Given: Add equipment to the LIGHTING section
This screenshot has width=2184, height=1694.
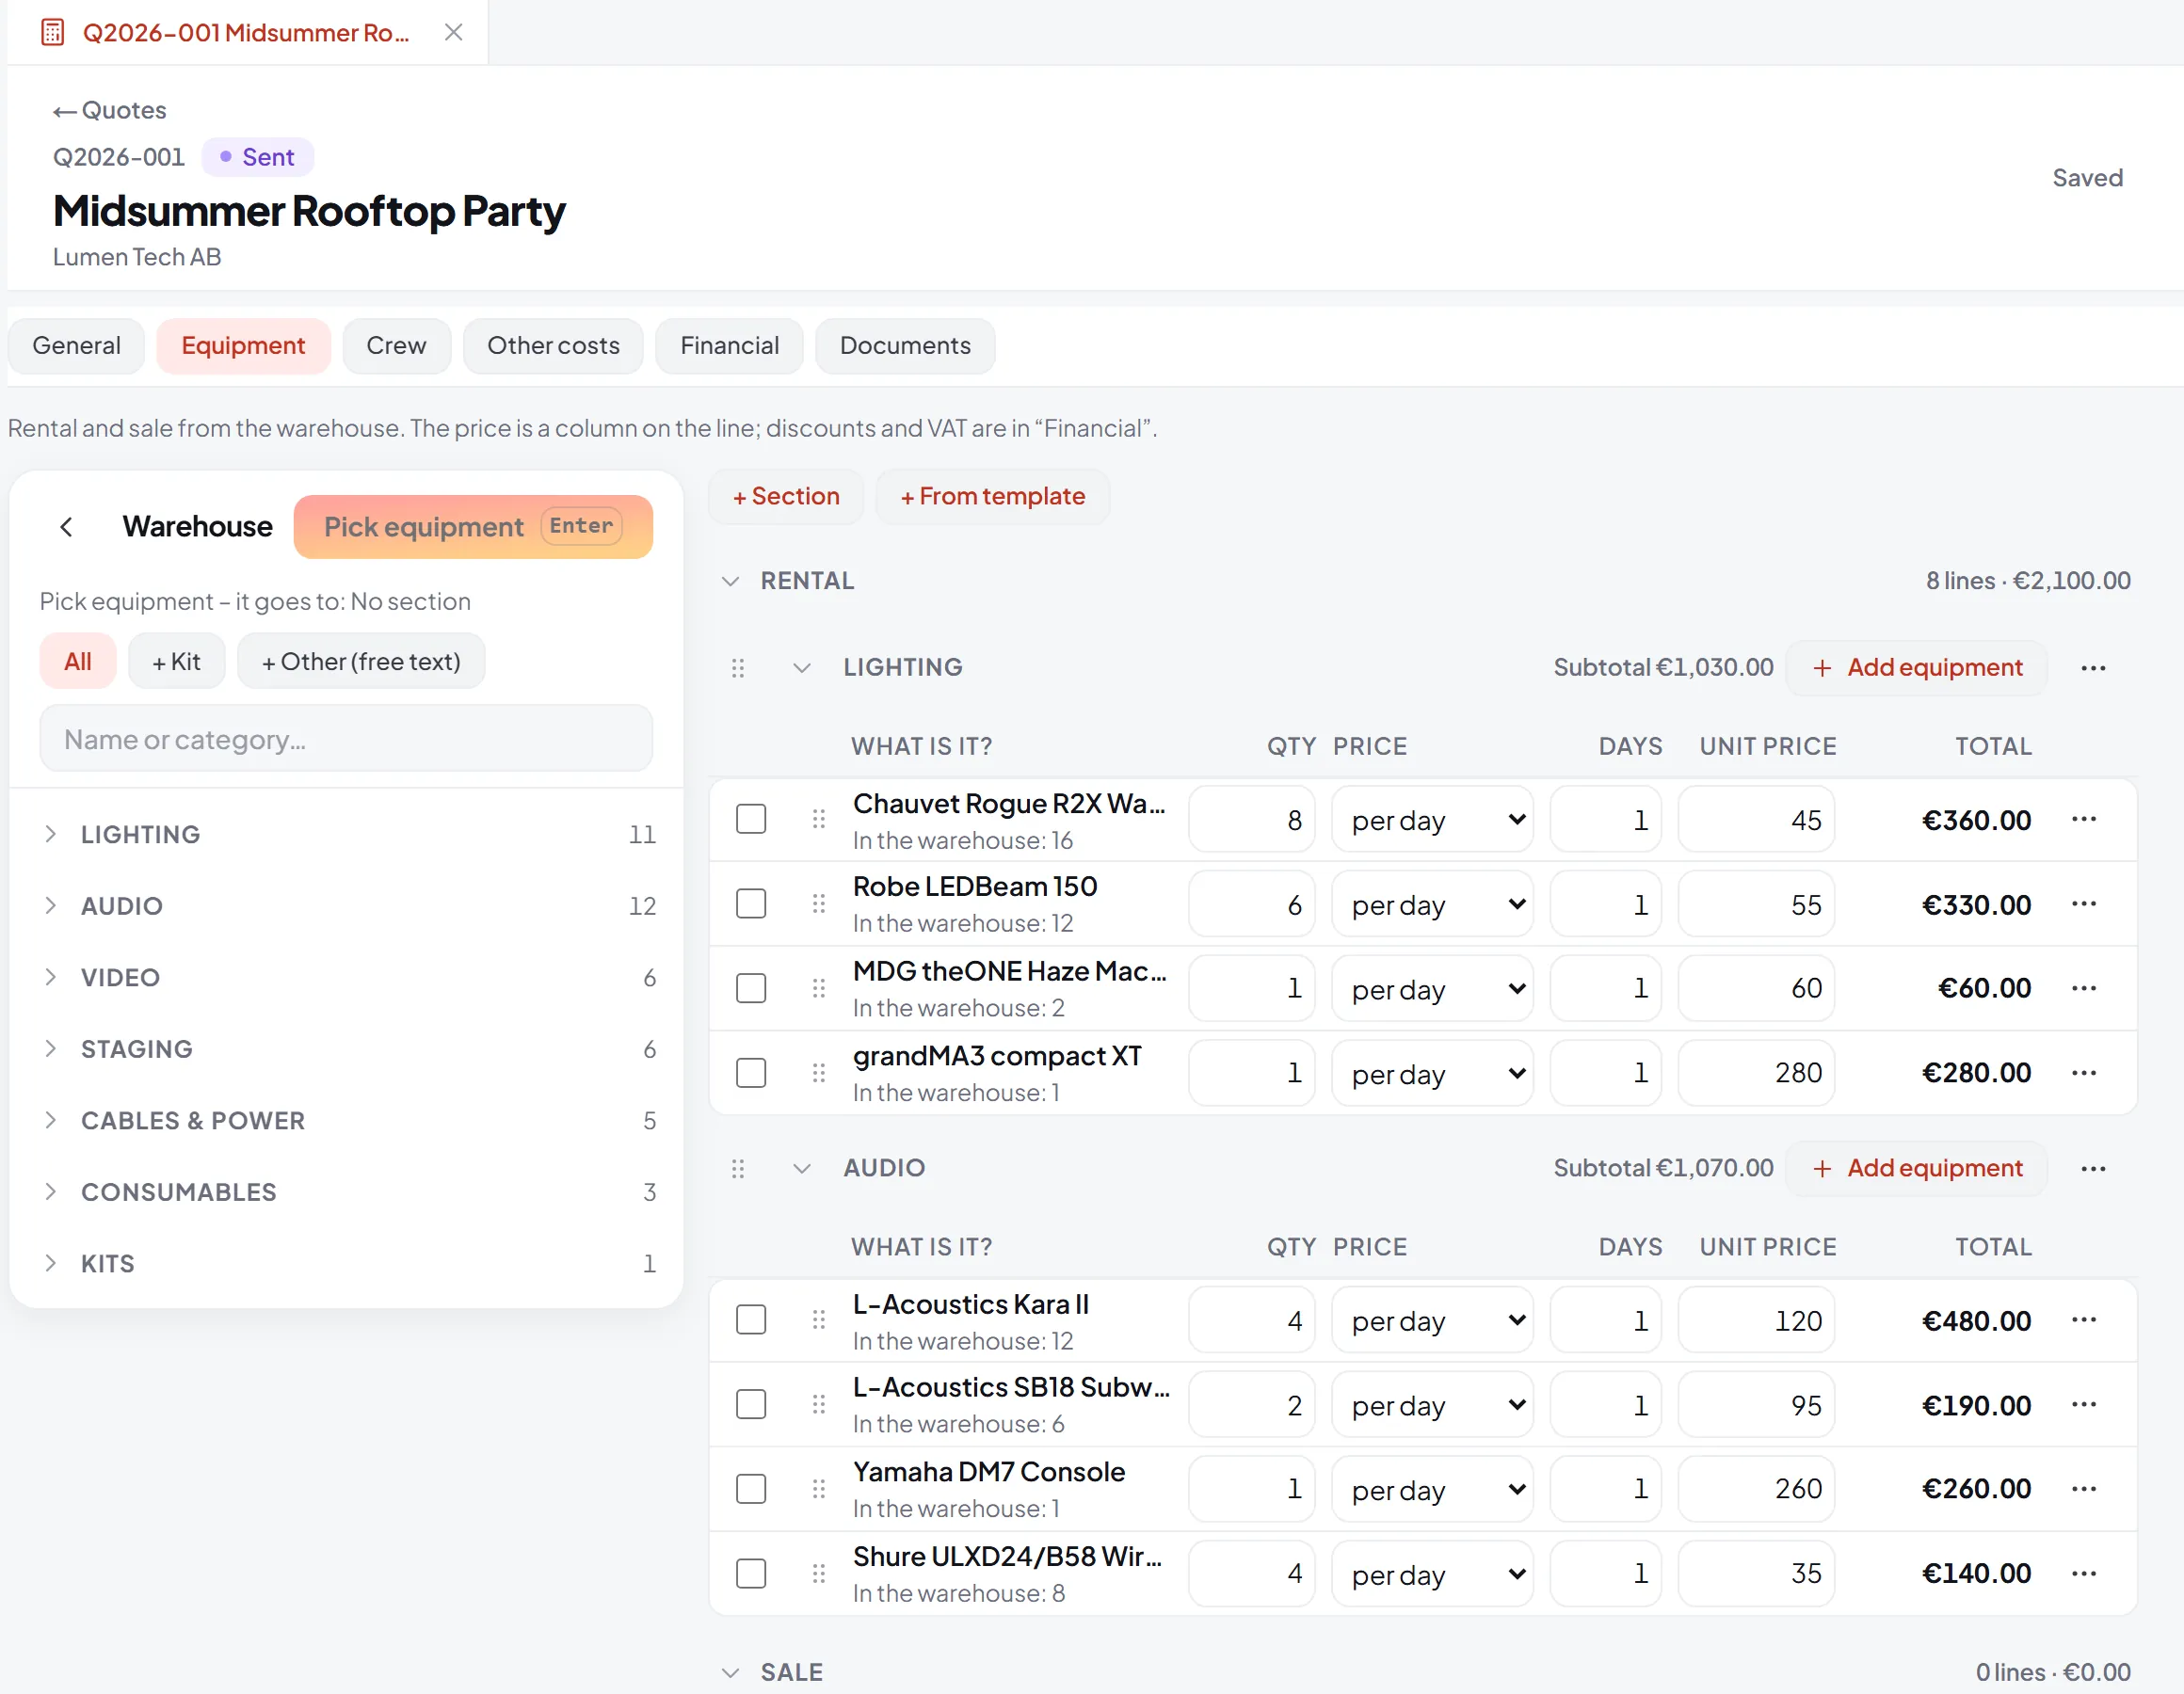Looking at the screenshot, I should tap(1917, 668).
